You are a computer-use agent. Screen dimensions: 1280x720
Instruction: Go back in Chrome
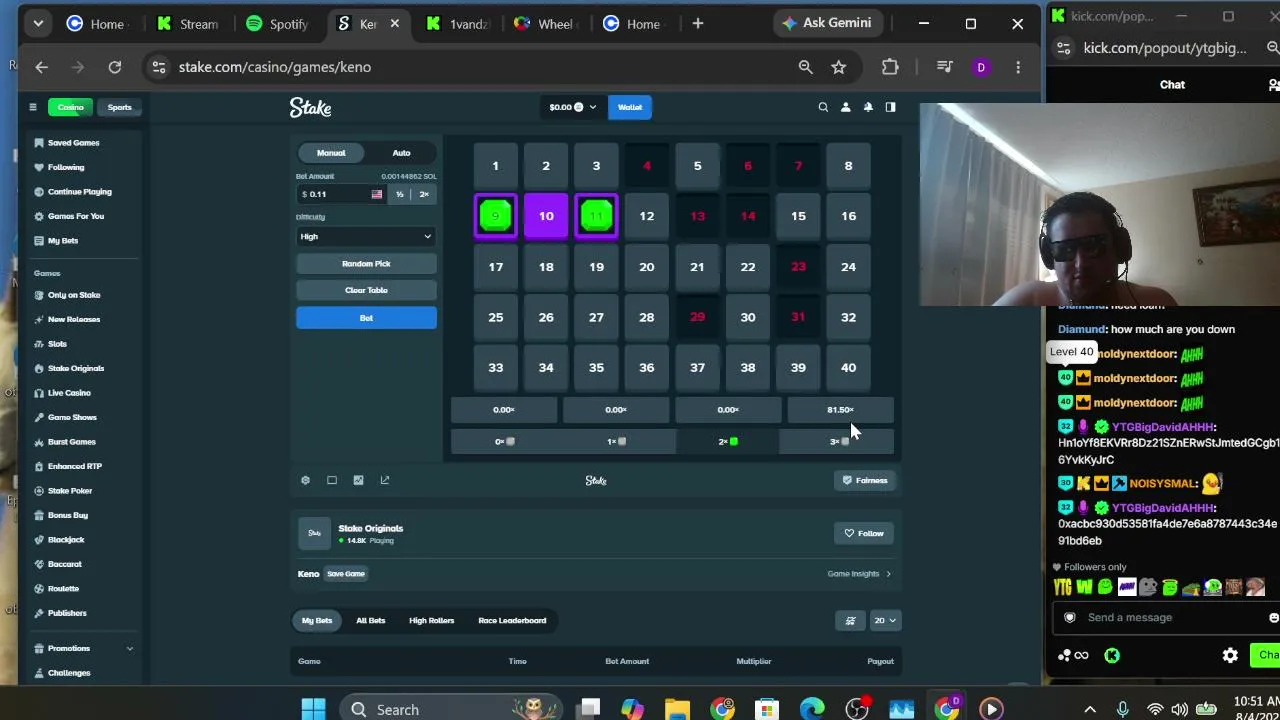tap(42, 67)
